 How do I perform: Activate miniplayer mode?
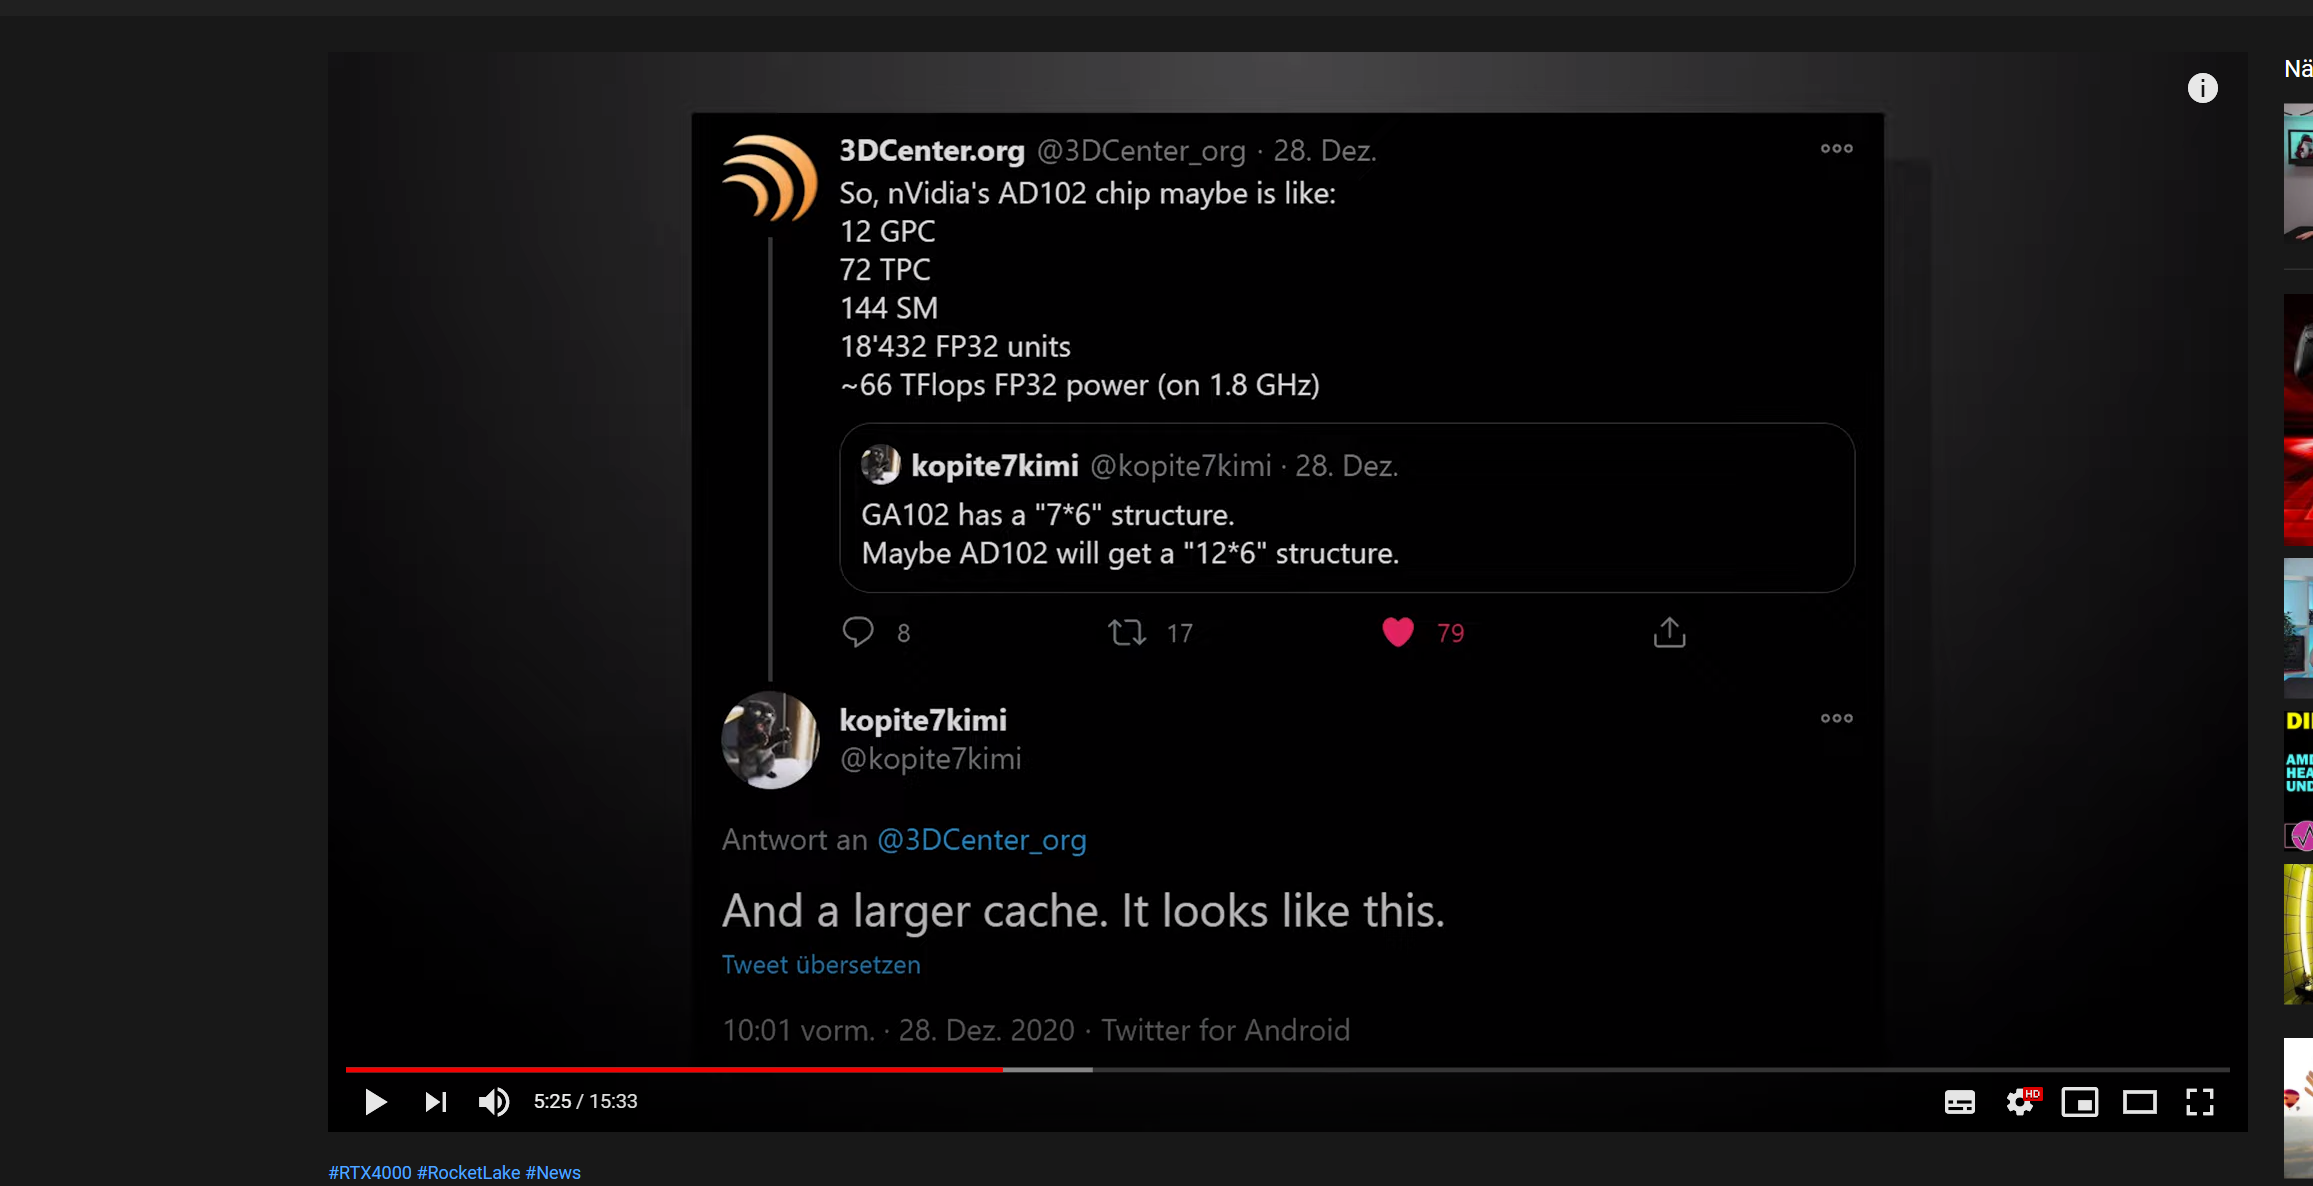(2079, 1102)
